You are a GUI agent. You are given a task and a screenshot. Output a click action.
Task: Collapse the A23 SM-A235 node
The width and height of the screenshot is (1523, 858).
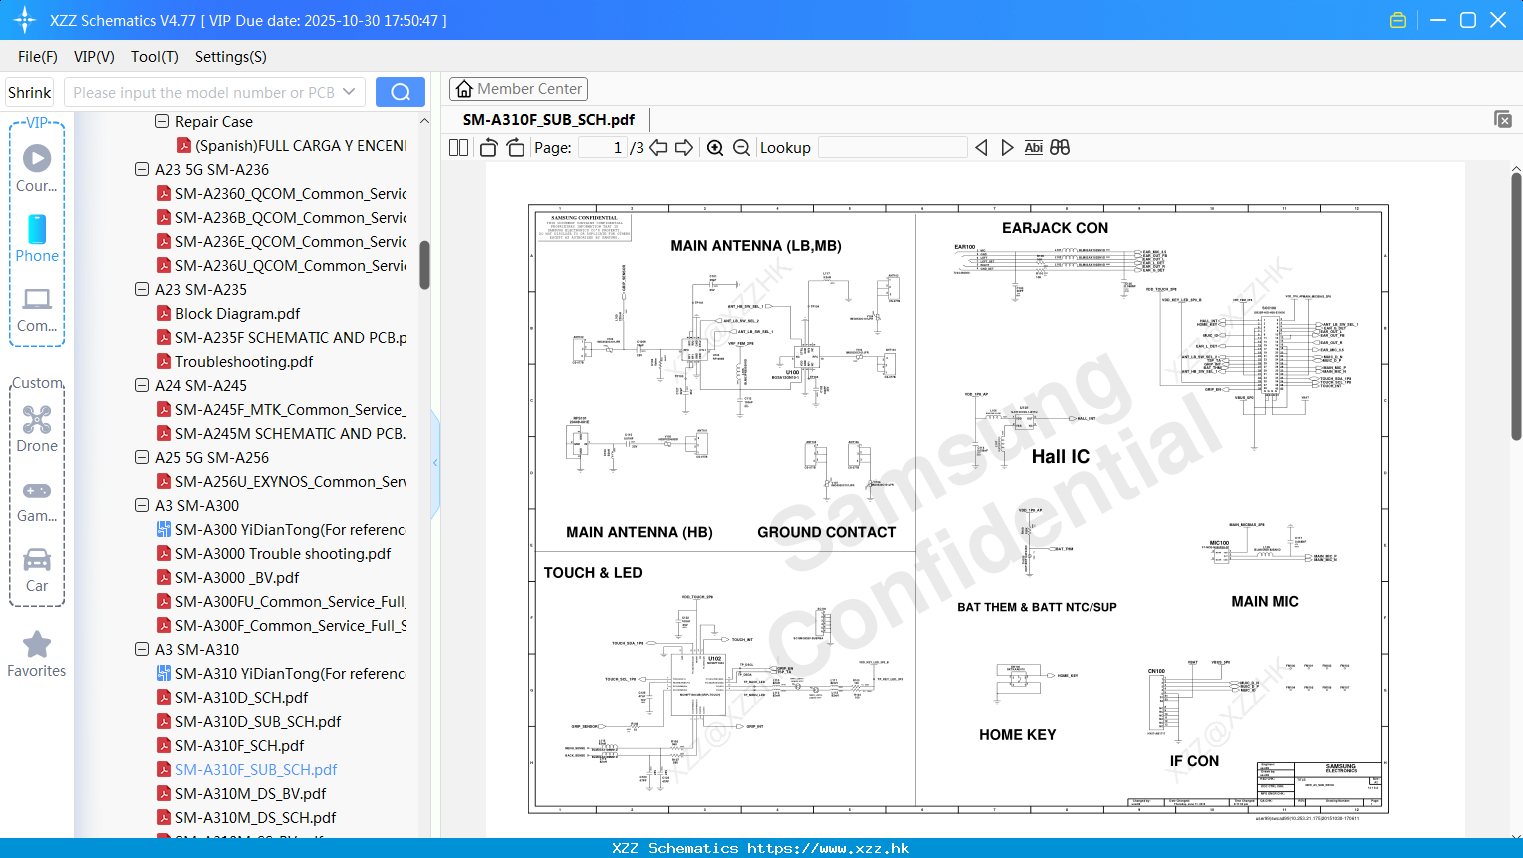coord(142,289)
